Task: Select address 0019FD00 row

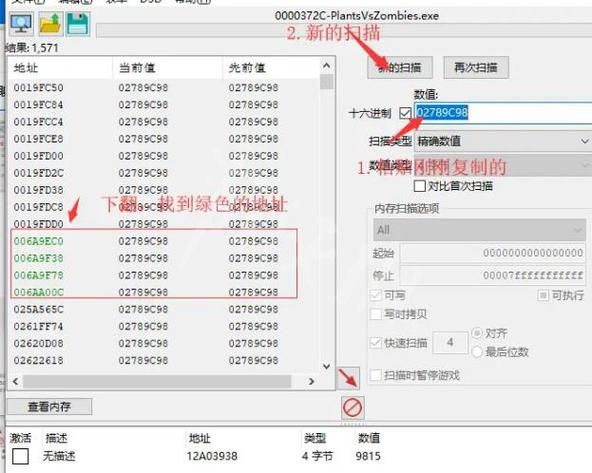Action: pos(164,156)
